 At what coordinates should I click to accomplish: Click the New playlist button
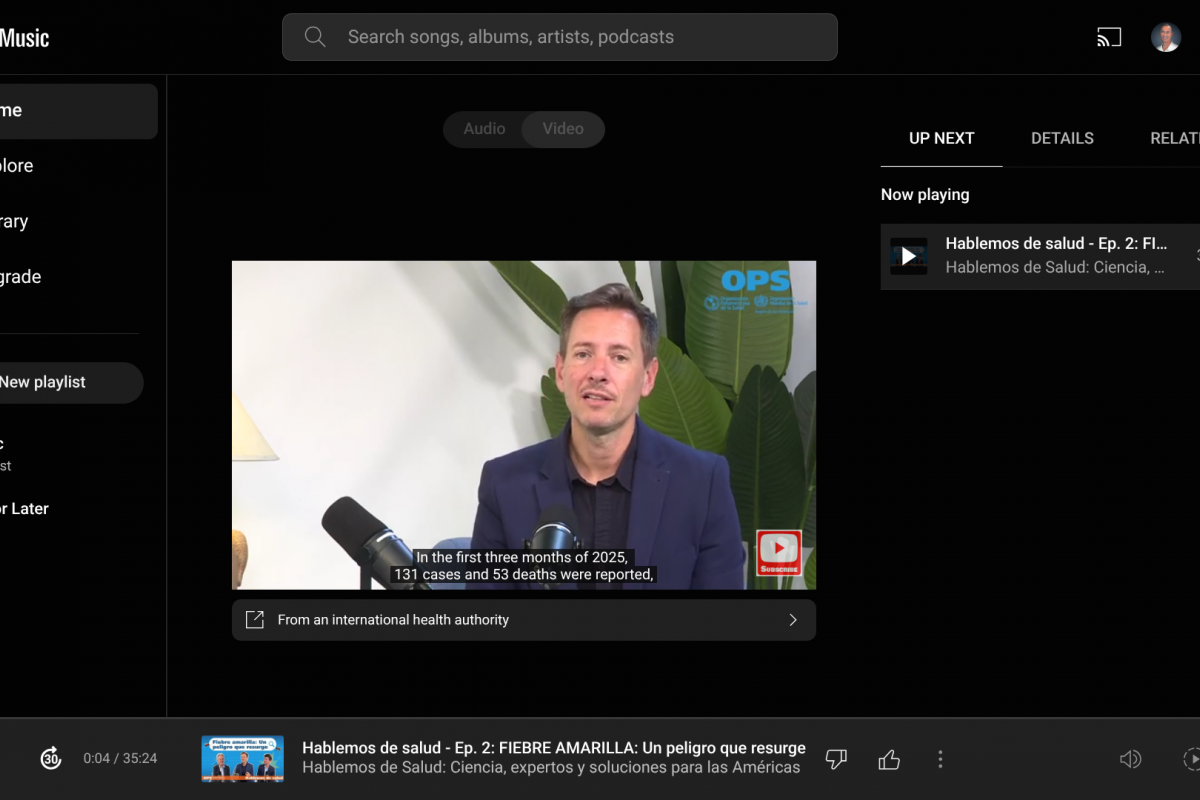pyautogui.click(x=60, y=382)
